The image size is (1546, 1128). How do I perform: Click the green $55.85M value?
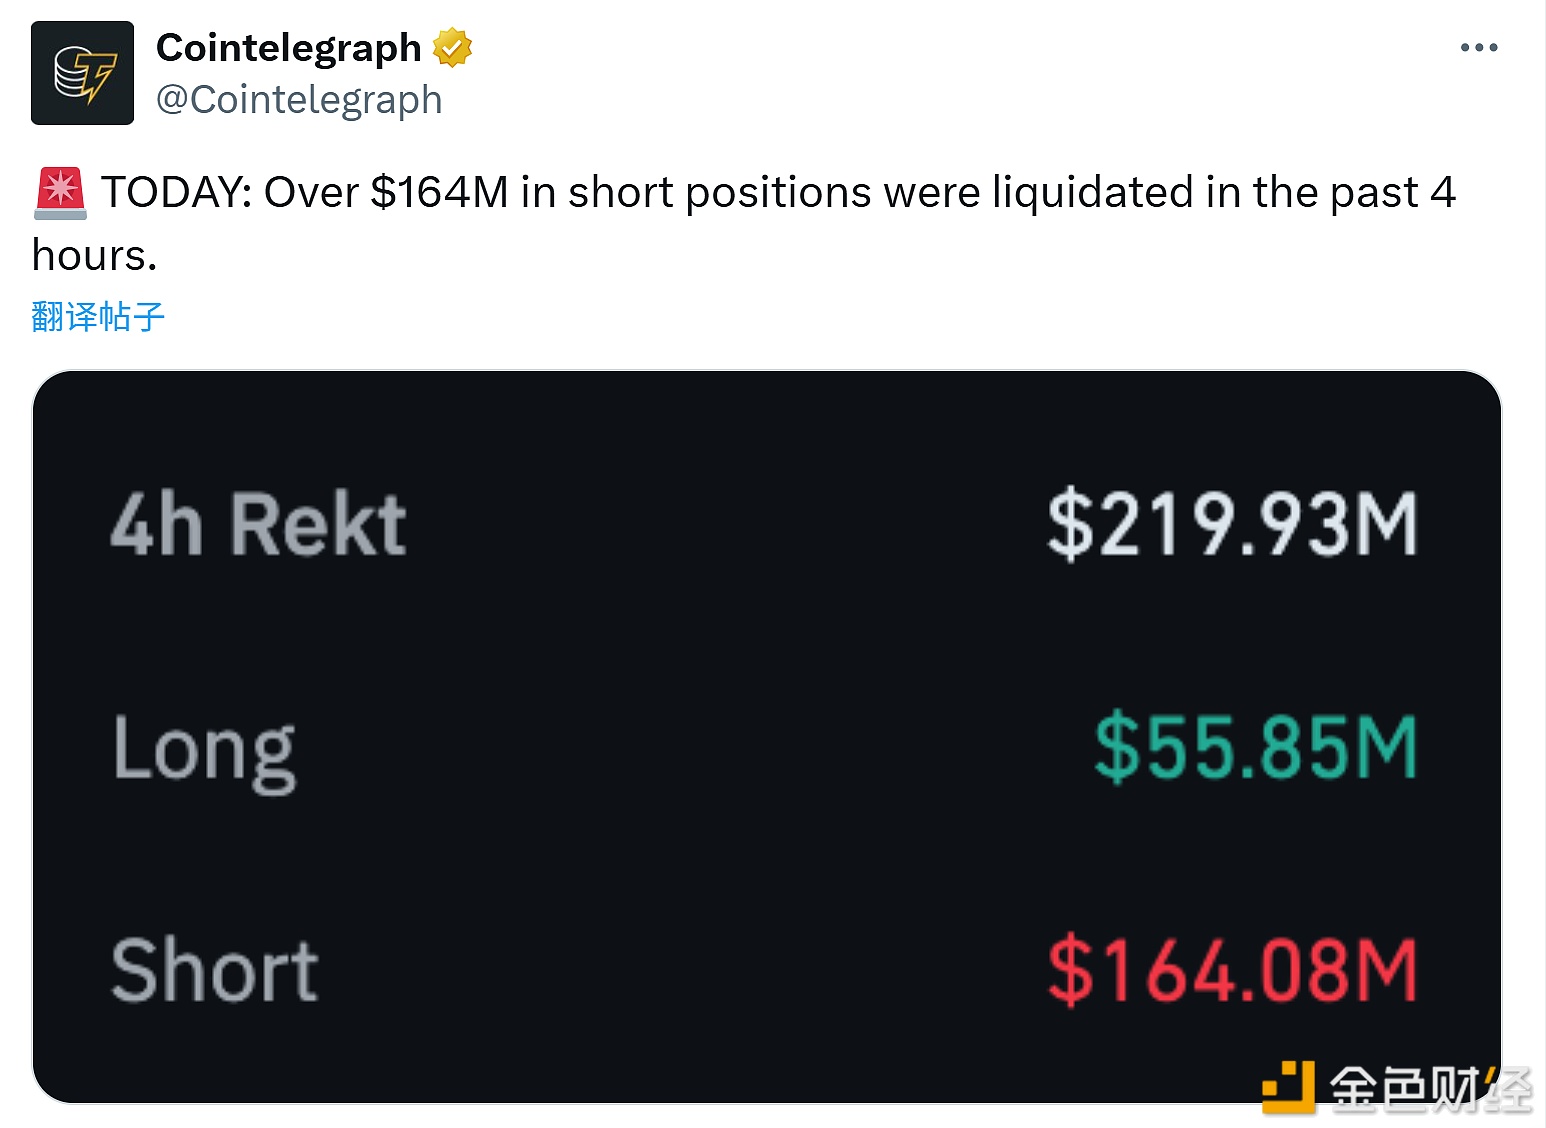click(x=1256, y=747)
